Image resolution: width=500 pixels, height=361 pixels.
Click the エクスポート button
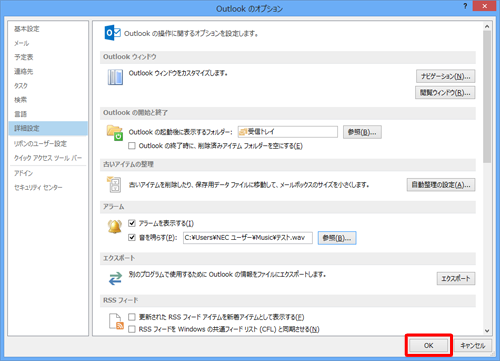(x=456, y=278)
